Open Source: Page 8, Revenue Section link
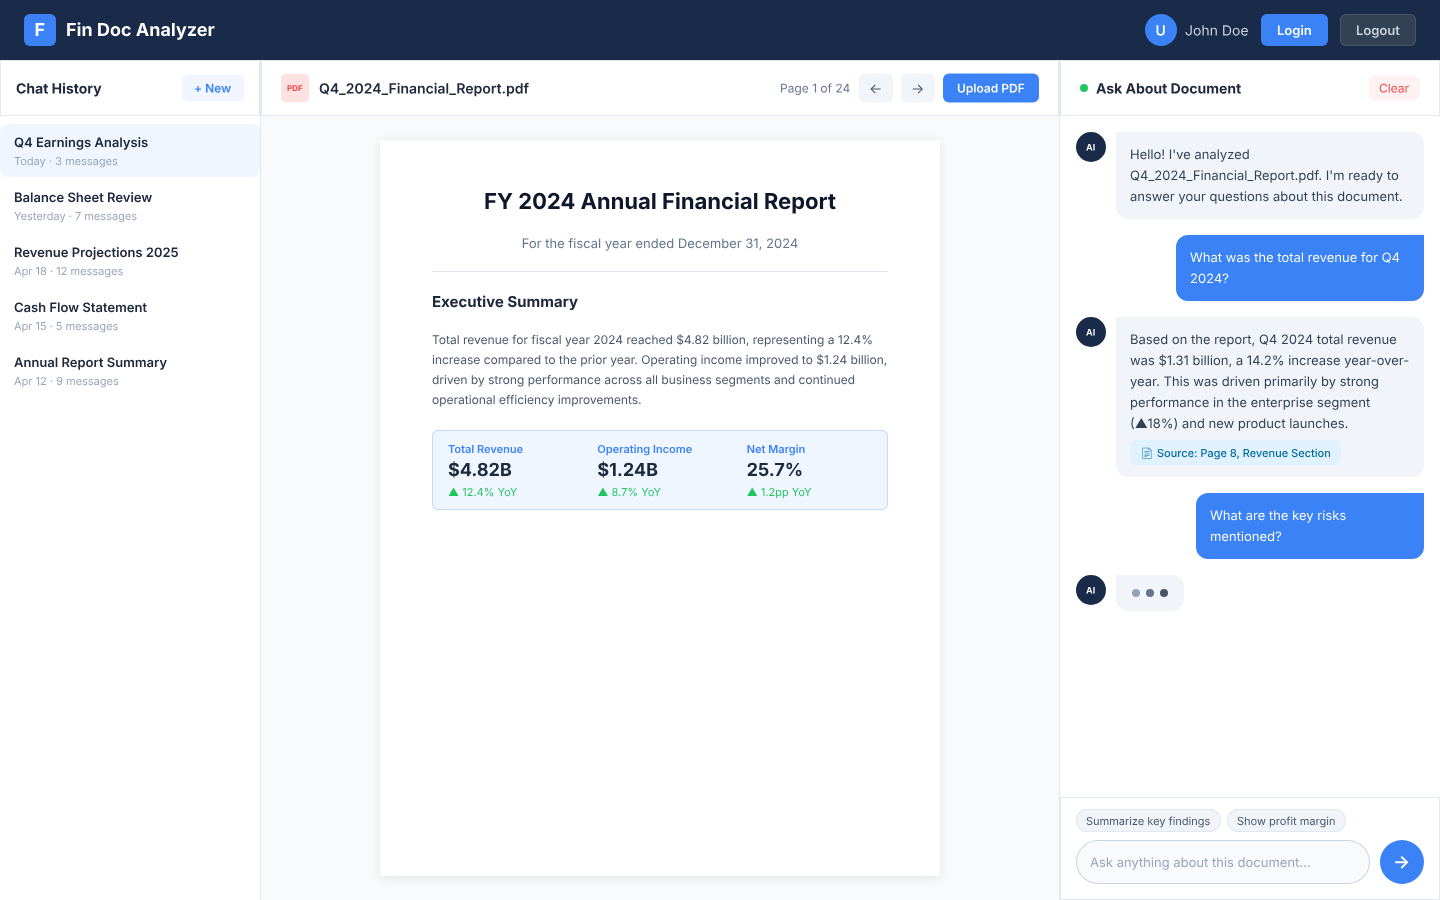This screenshot has height=900, width=1440. (1235, 453)
